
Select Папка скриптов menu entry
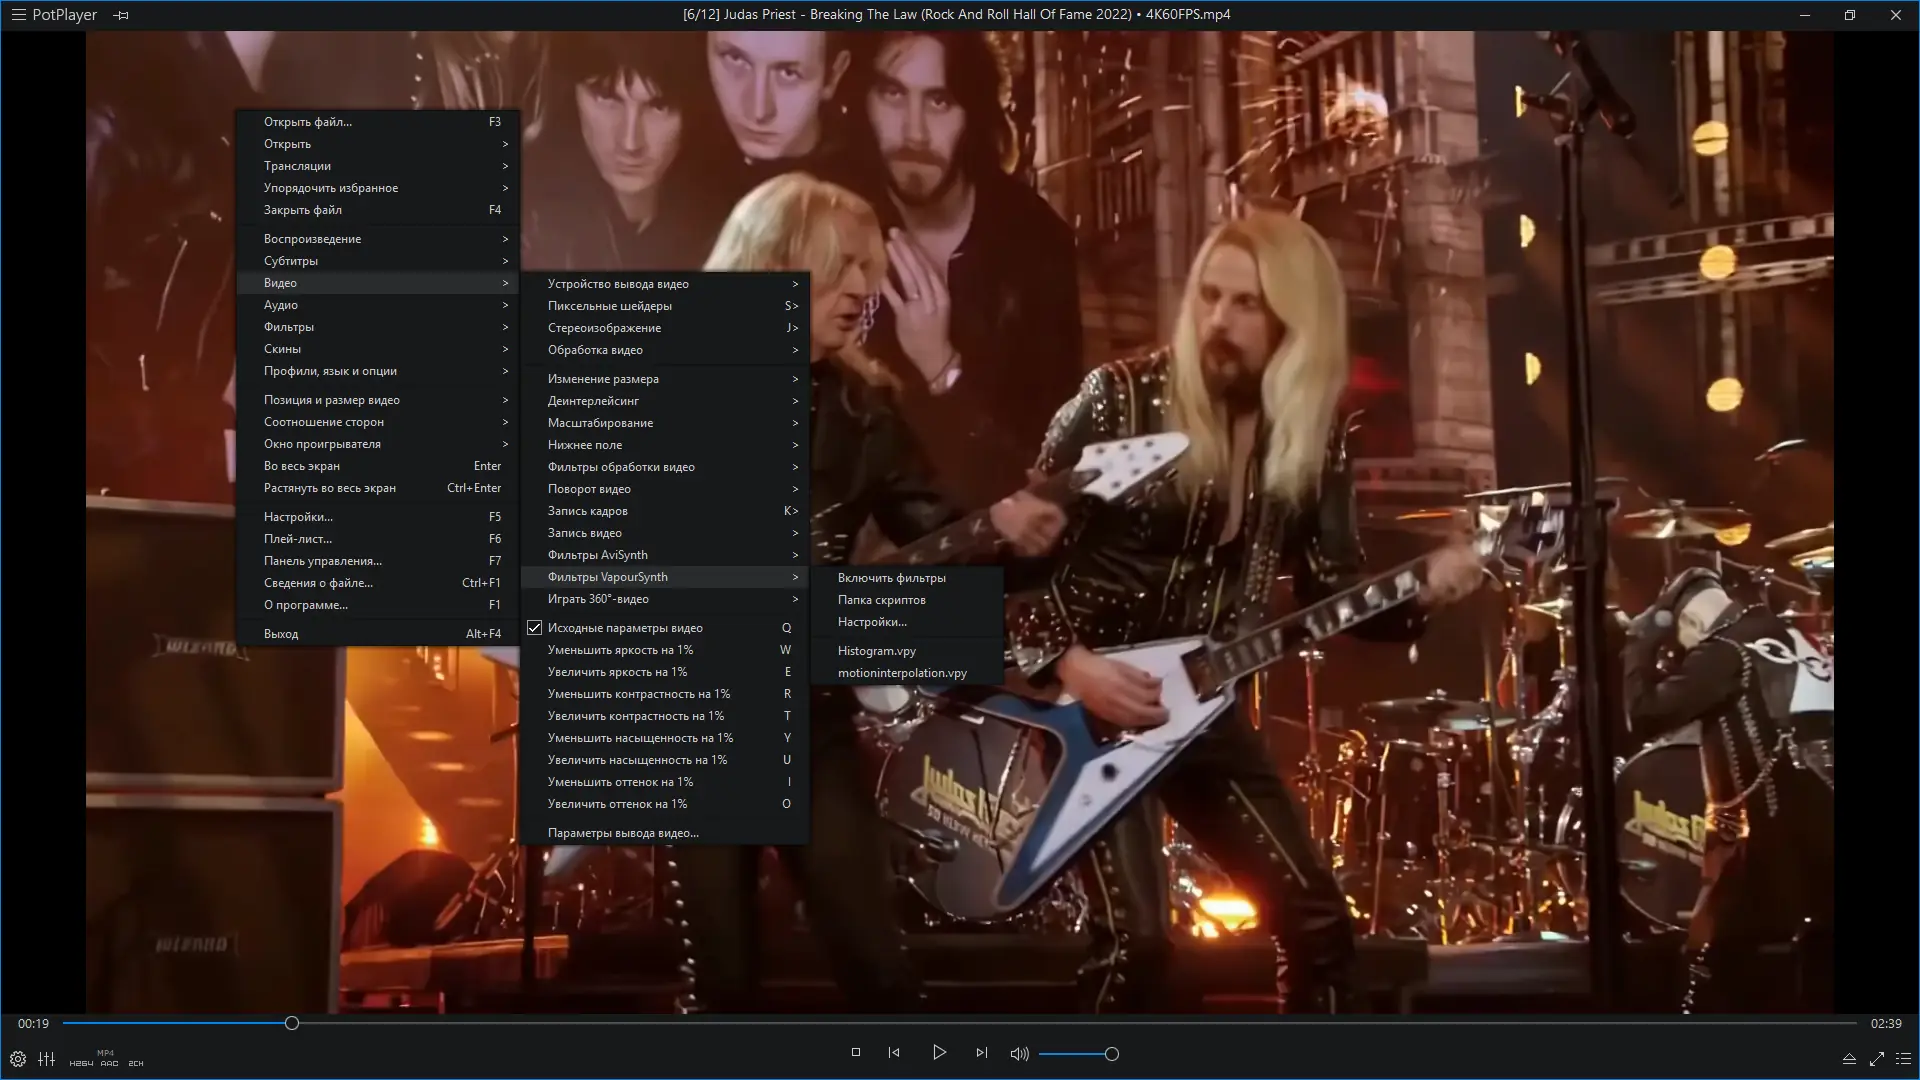pyautogui.click(x=881, y=600)
